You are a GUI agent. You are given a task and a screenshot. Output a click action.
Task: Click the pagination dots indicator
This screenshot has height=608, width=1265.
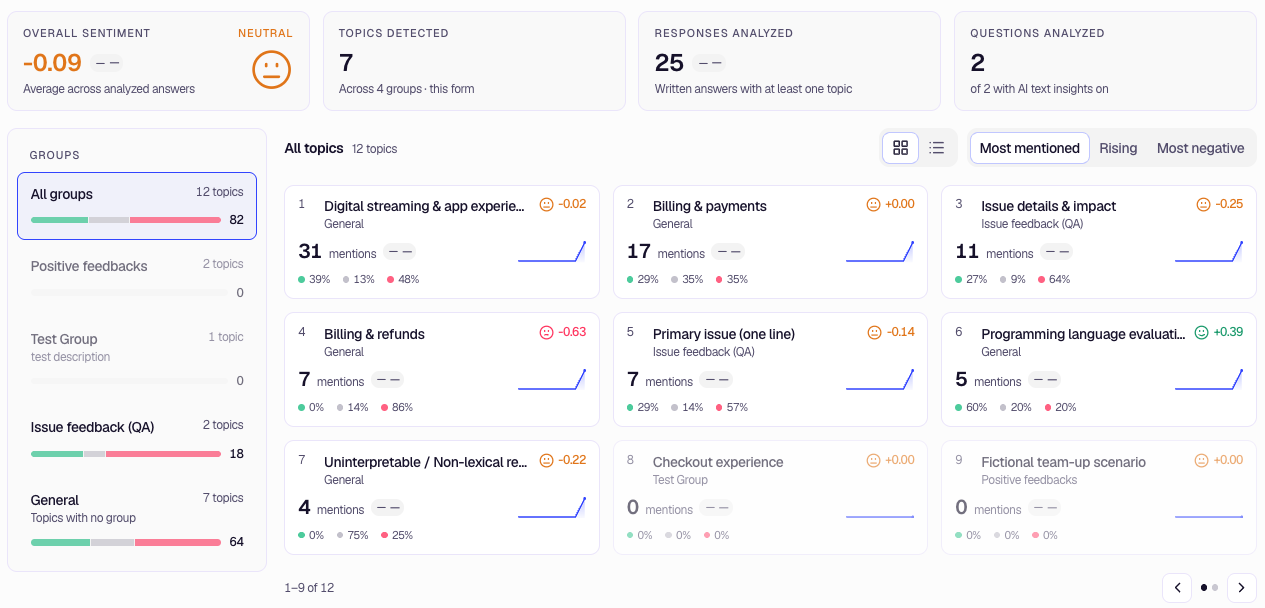pyautogui.click(x=1209, y=588)
